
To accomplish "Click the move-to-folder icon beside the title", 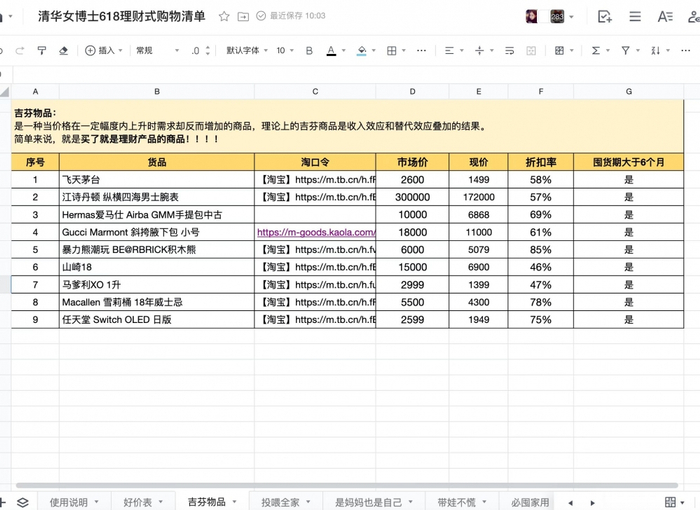I will click(243, 17).
